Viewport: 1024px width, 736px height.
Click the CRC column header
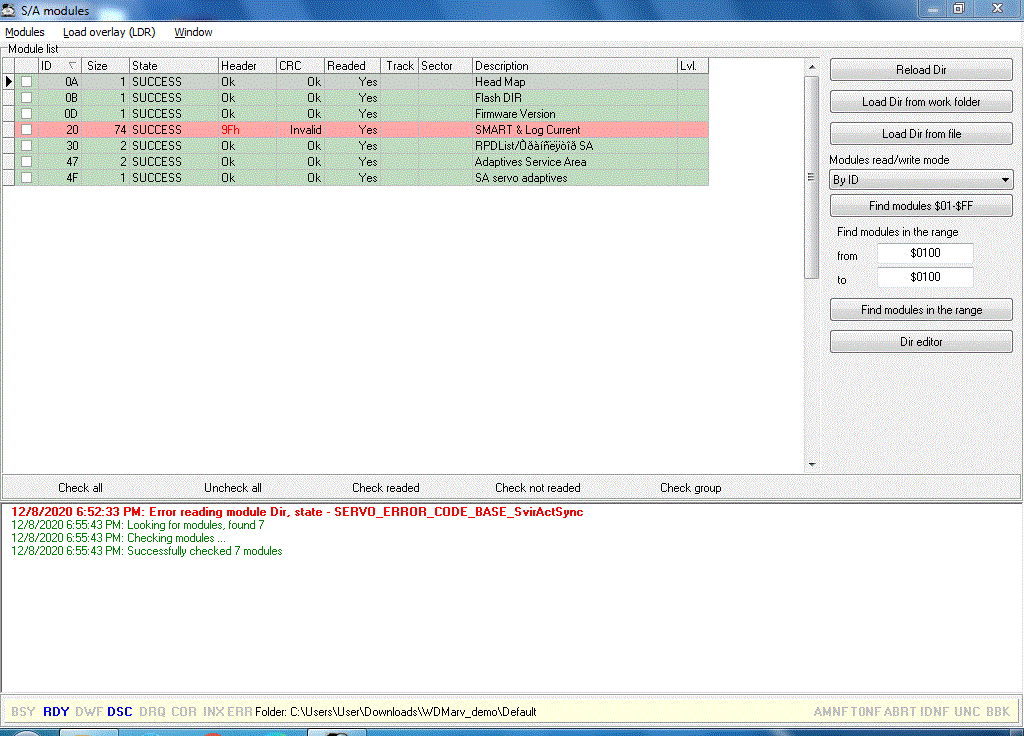click(x=300, y=66)
